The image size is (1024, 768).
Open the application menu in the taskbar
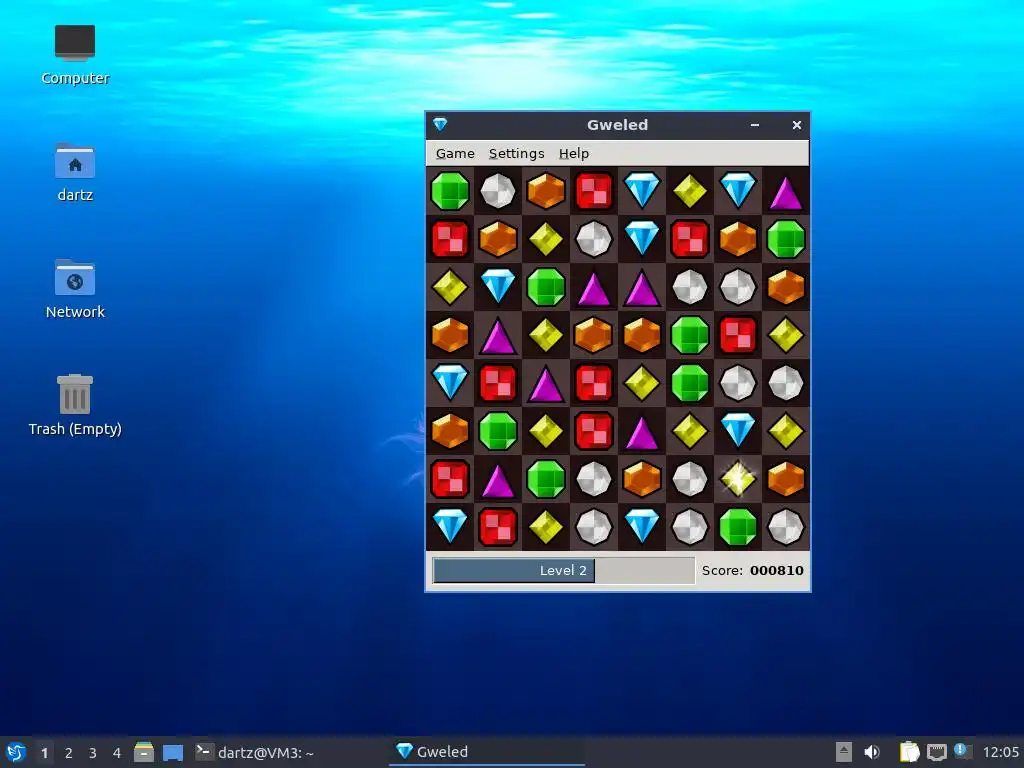15,752
